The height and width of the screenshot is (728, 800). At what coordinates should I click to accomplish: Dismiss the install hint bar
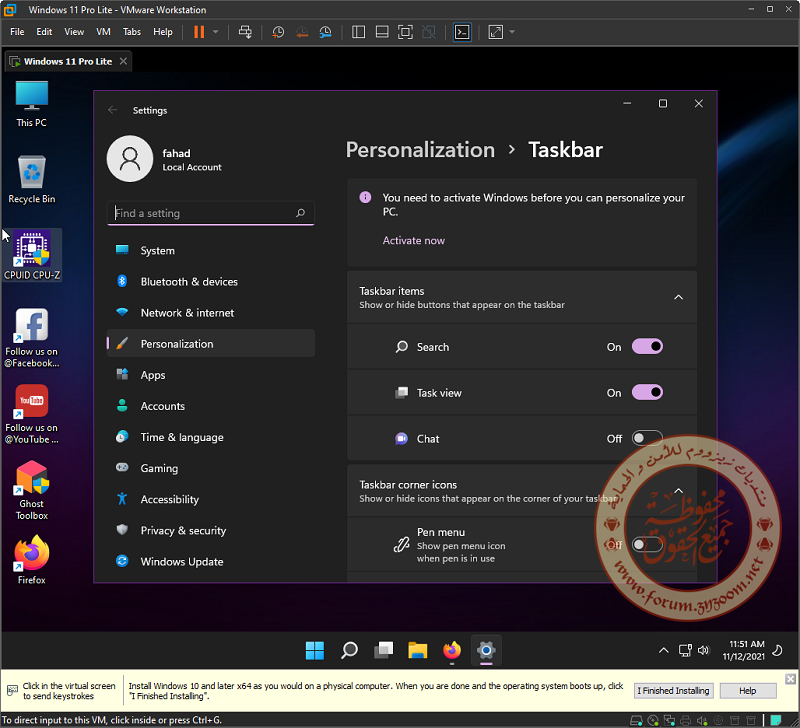[790, 679]
